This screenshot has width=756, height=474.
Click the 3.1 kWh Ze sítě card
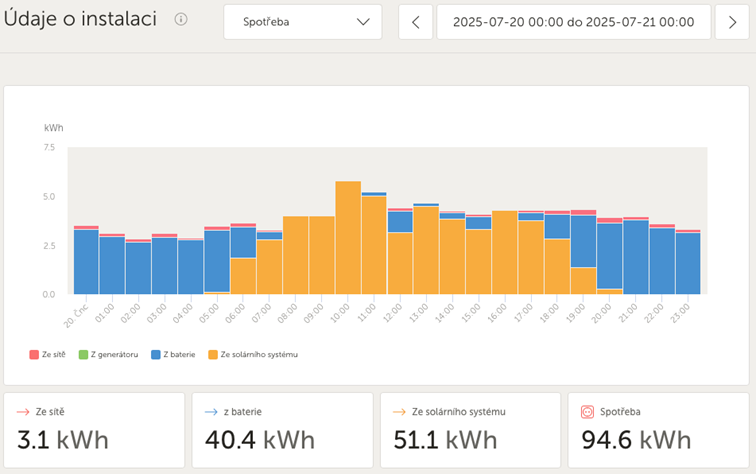point(94,430)
